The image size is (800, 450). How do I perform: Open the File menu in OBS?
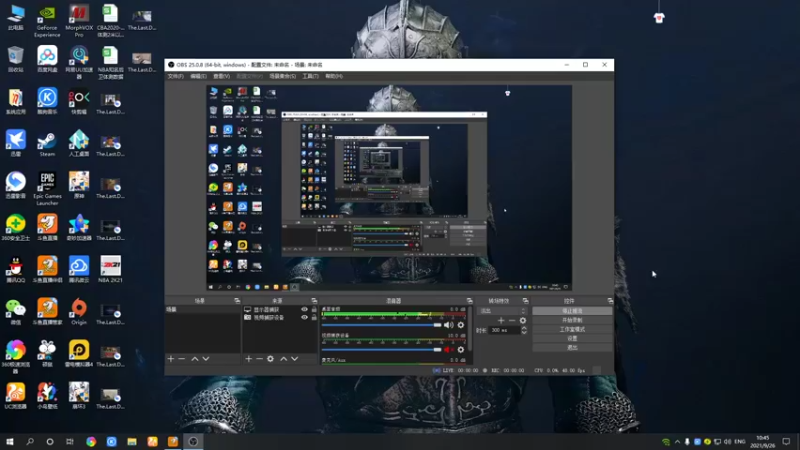(175, 76)
